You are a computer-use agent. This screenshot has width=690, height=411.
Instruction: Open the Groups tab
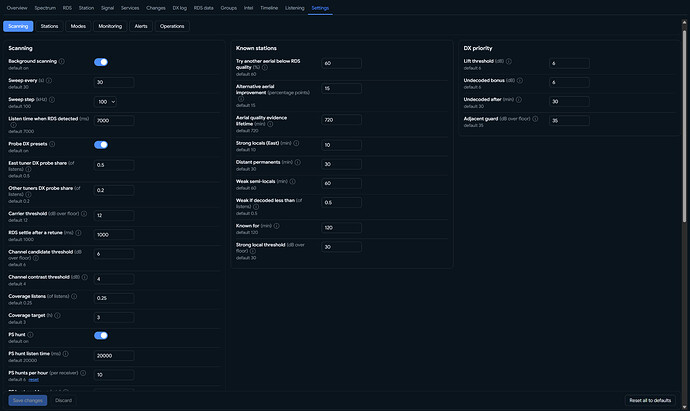point(228,8)
